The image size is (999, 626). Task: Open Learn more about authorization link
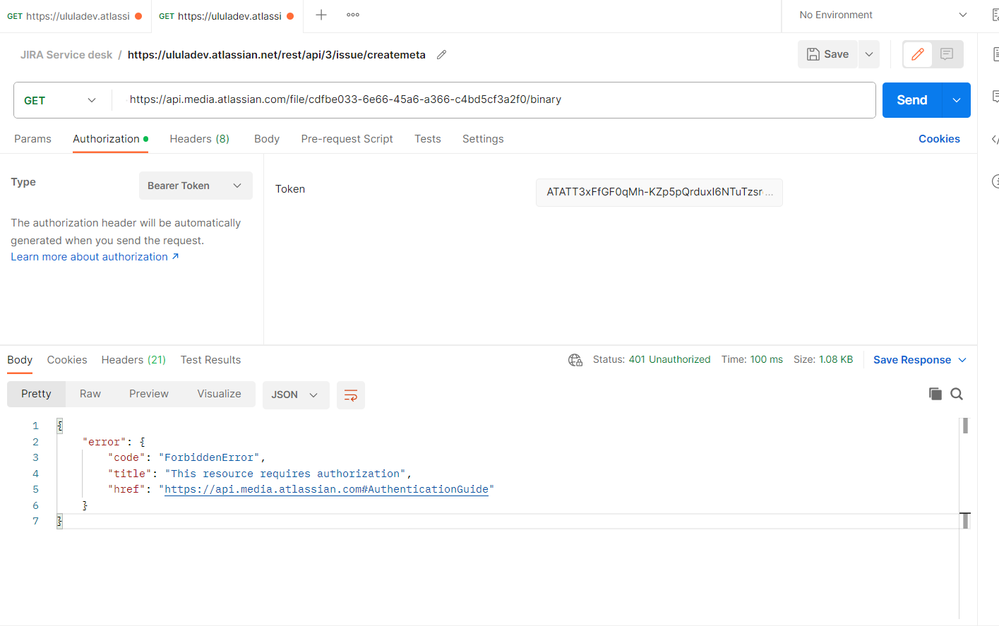click(95, 257)
